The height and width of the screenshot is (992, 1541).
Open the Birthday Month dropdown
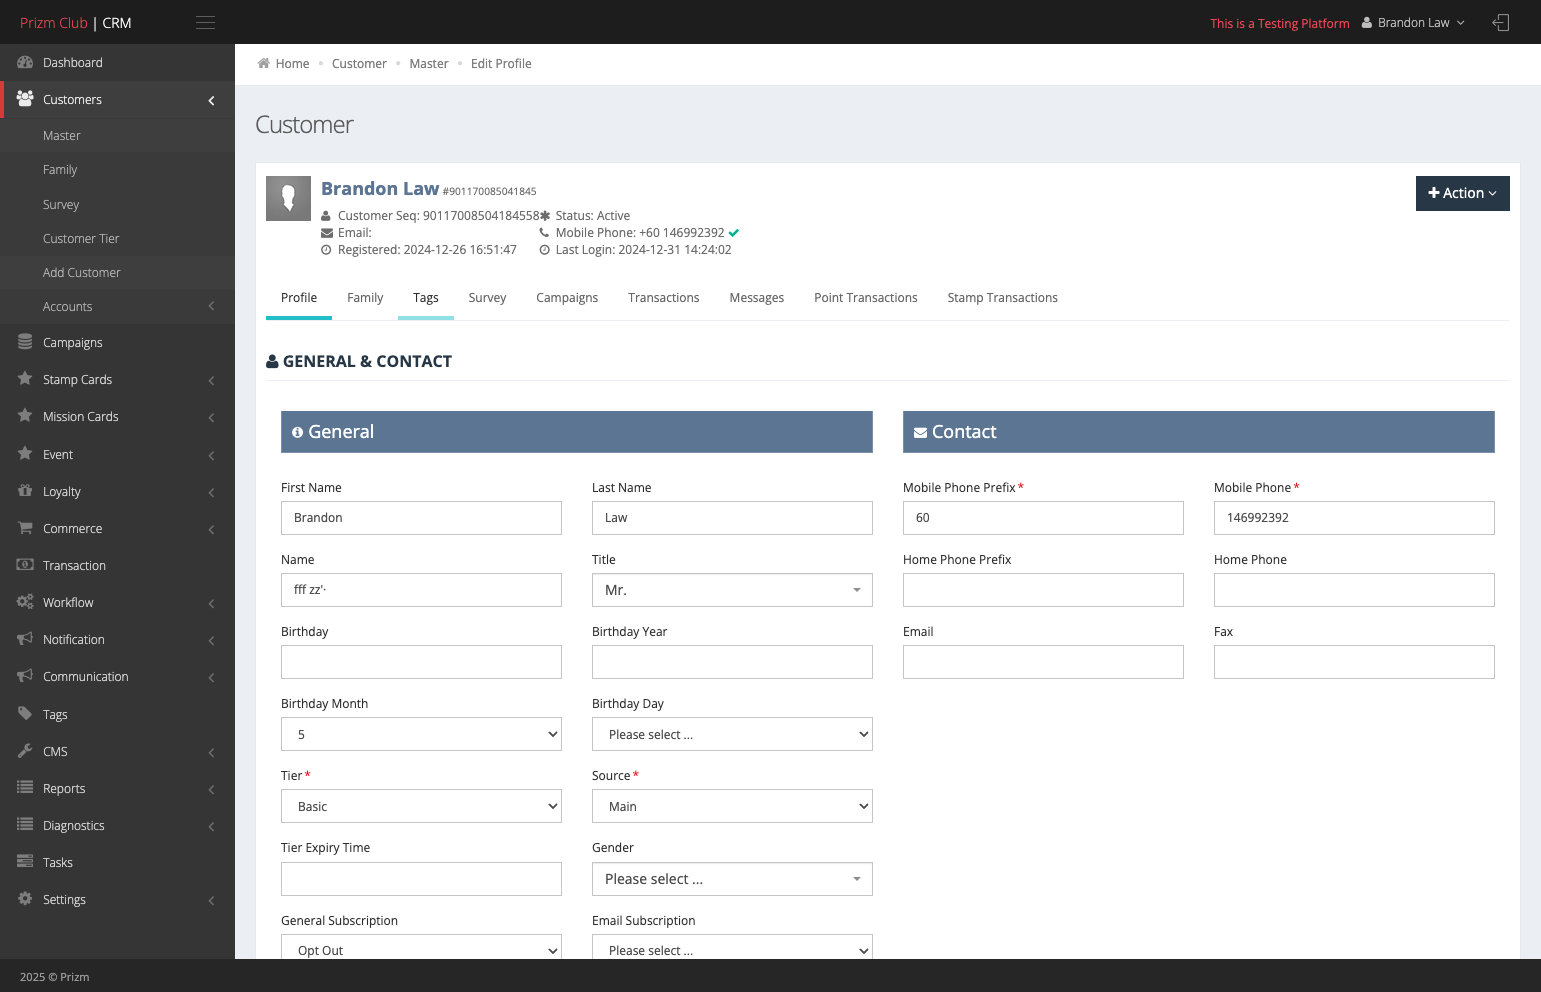[421, 734]
